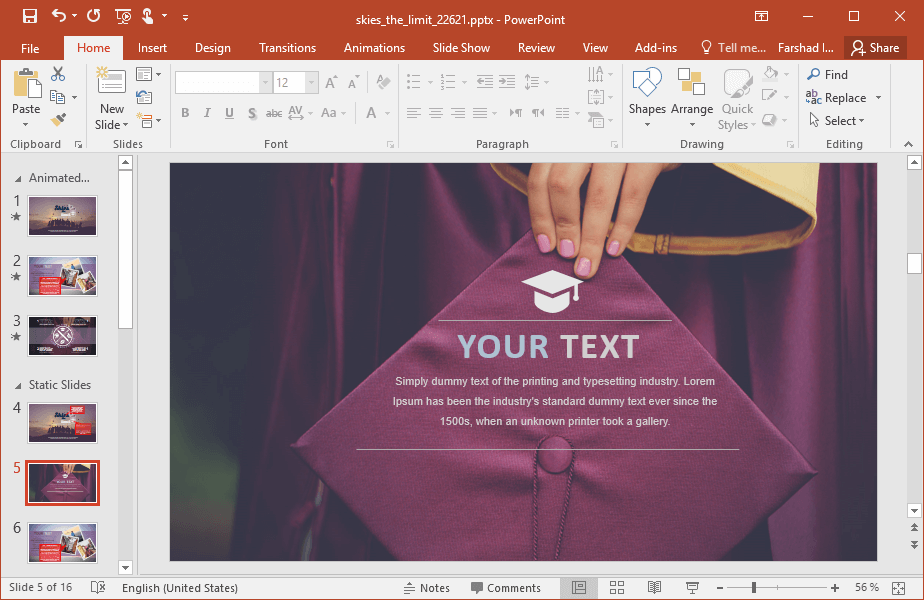Image resolution: width=924 pixels, height=600 pixels.
Task: Click the Arrange objects icon
Action: tap(691, 98)
